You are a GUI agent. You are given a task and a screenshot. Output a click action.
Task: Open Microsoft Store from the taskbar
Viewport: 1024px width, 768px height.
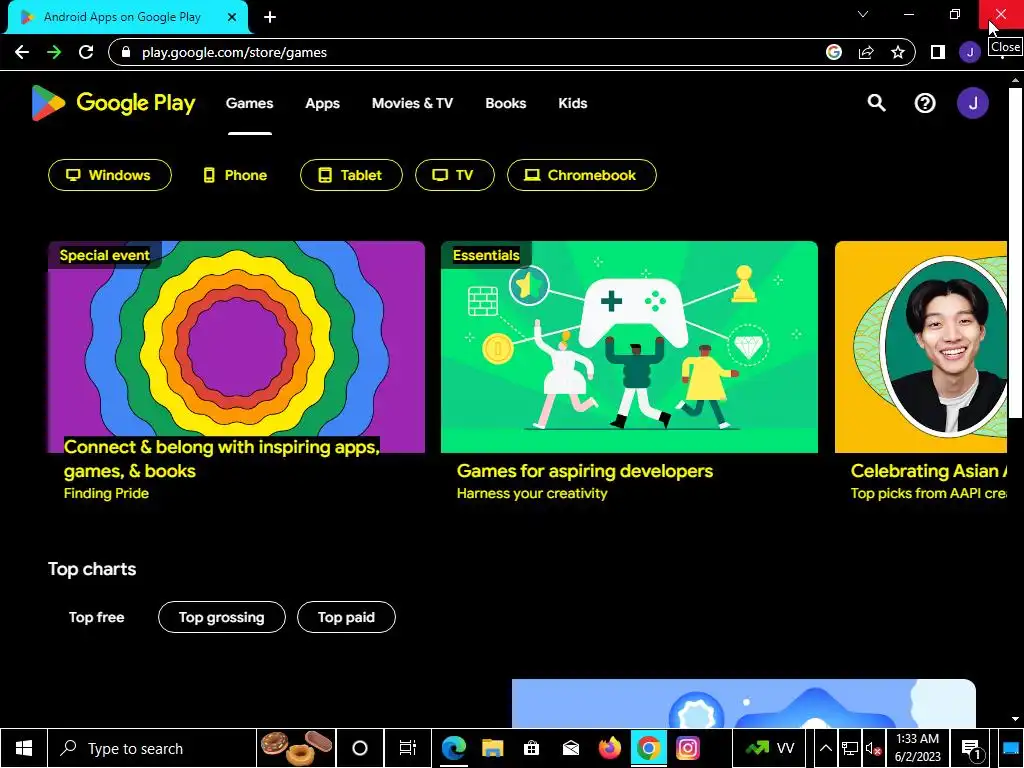pos(532,748)
